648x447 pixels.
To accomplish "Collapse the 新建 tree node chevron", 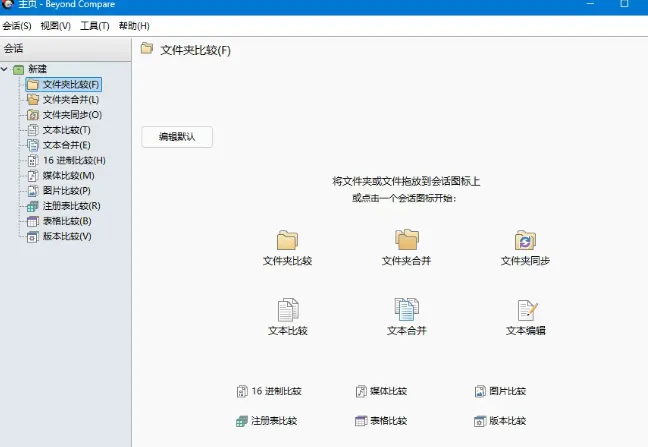I will coord(5,69).
